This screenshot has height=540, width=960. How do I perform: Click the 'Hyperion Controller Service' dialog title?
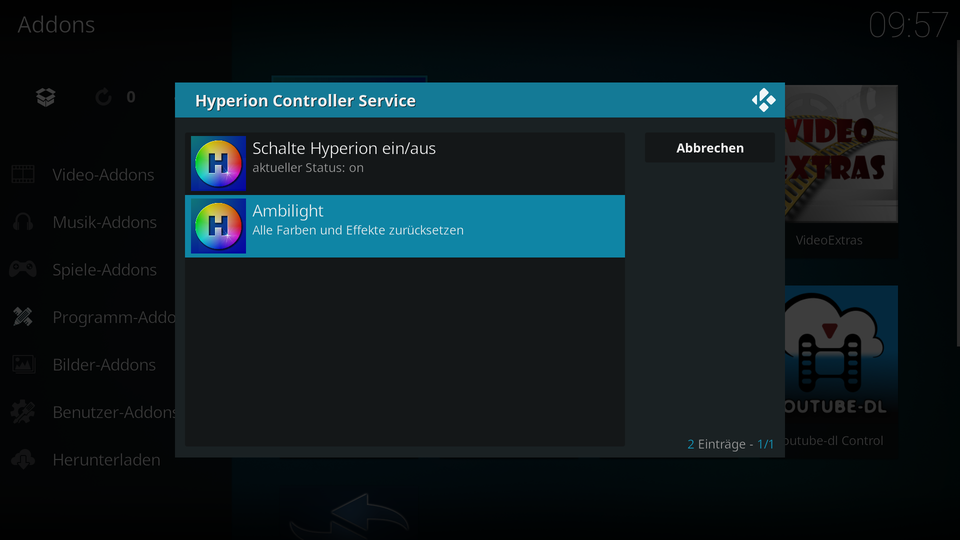(305, 100)
